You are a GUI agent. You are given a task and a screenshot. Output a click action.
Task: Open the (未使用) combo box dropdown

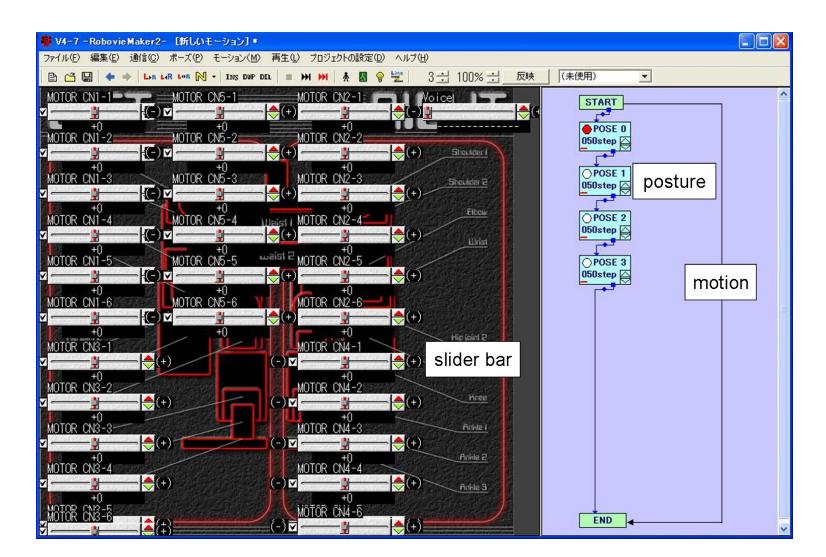tap(644, 77)
